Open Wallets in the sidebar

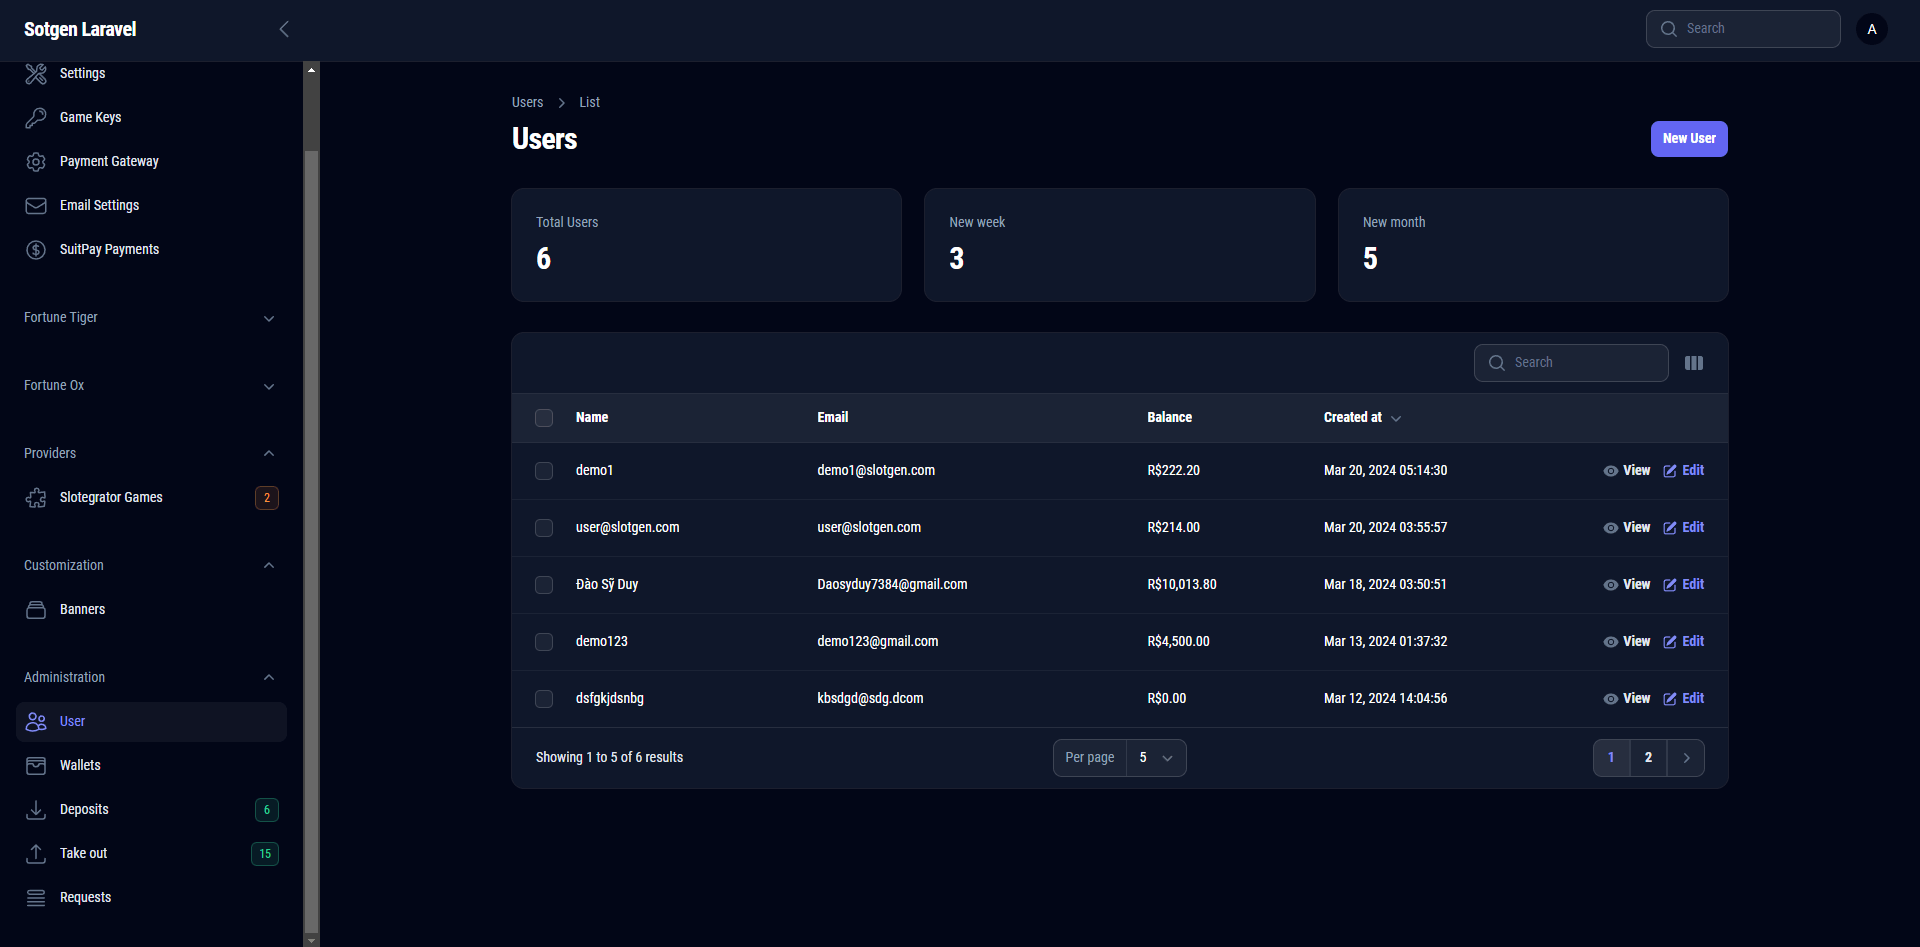pos(80,766)
